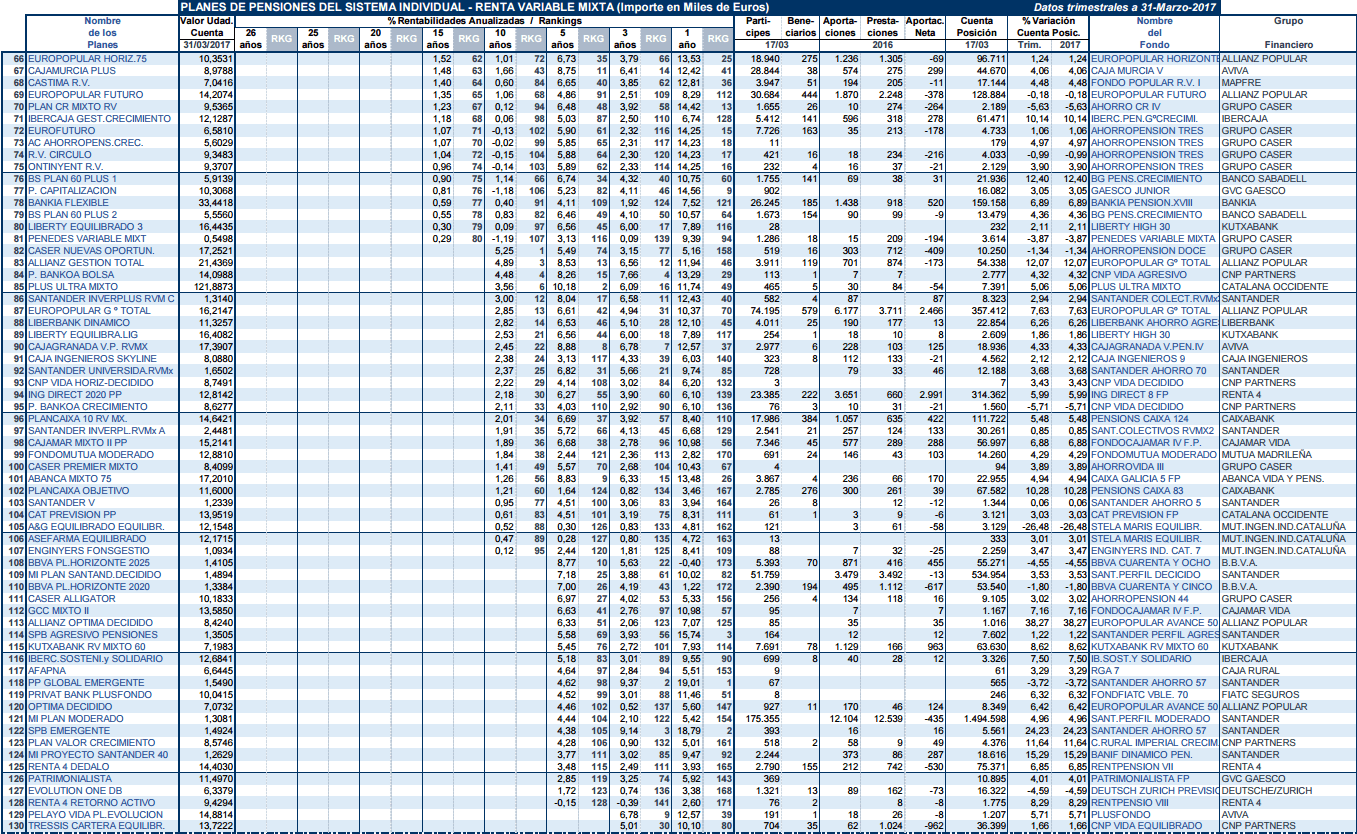The image size is (1357, 834).
Task: Select plan name 'CASTIMA R.V.'
Action: [x=62, y=83]
